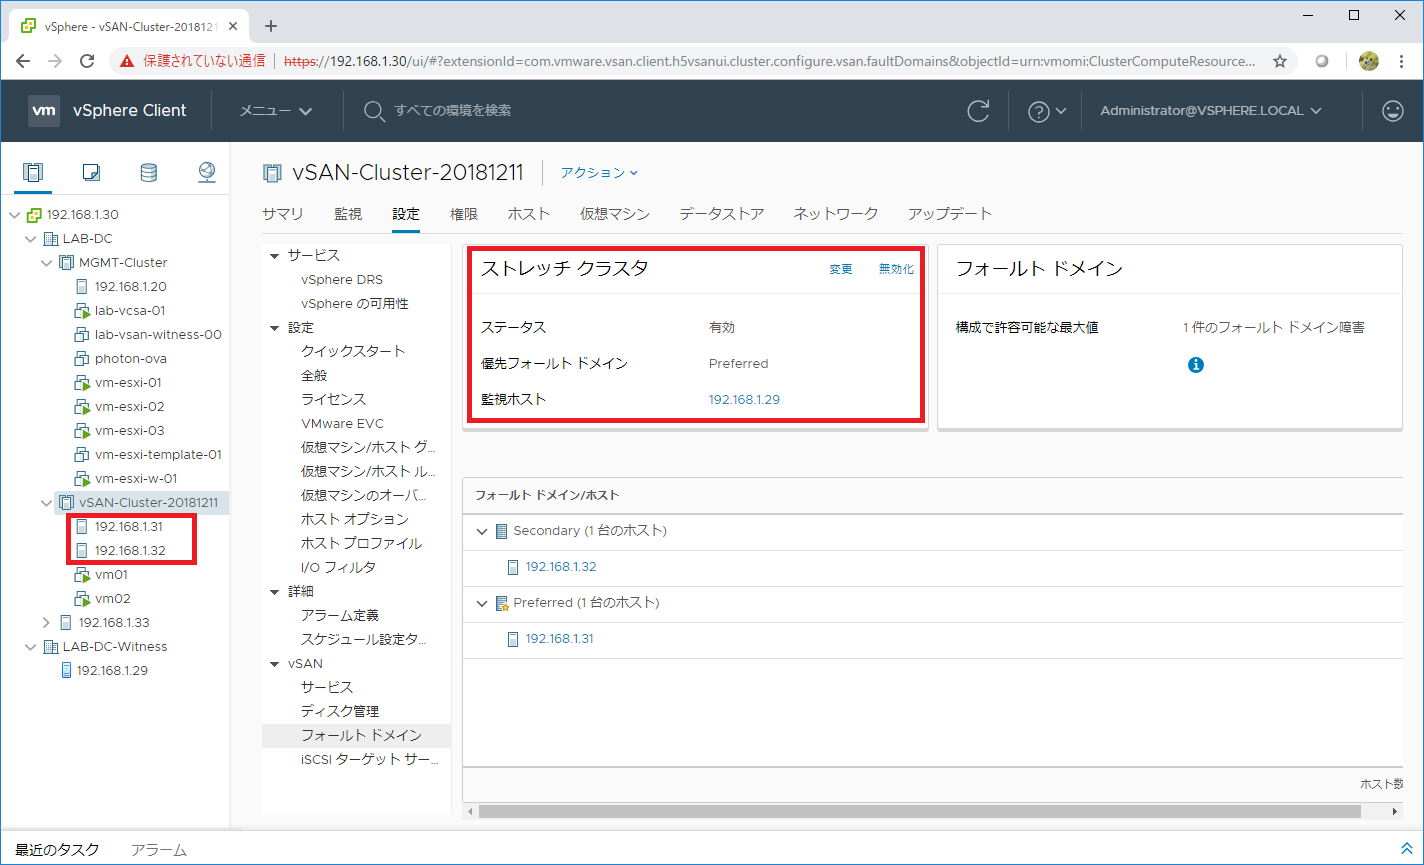Switch to the 仮想マシン tab

point(615,214)
